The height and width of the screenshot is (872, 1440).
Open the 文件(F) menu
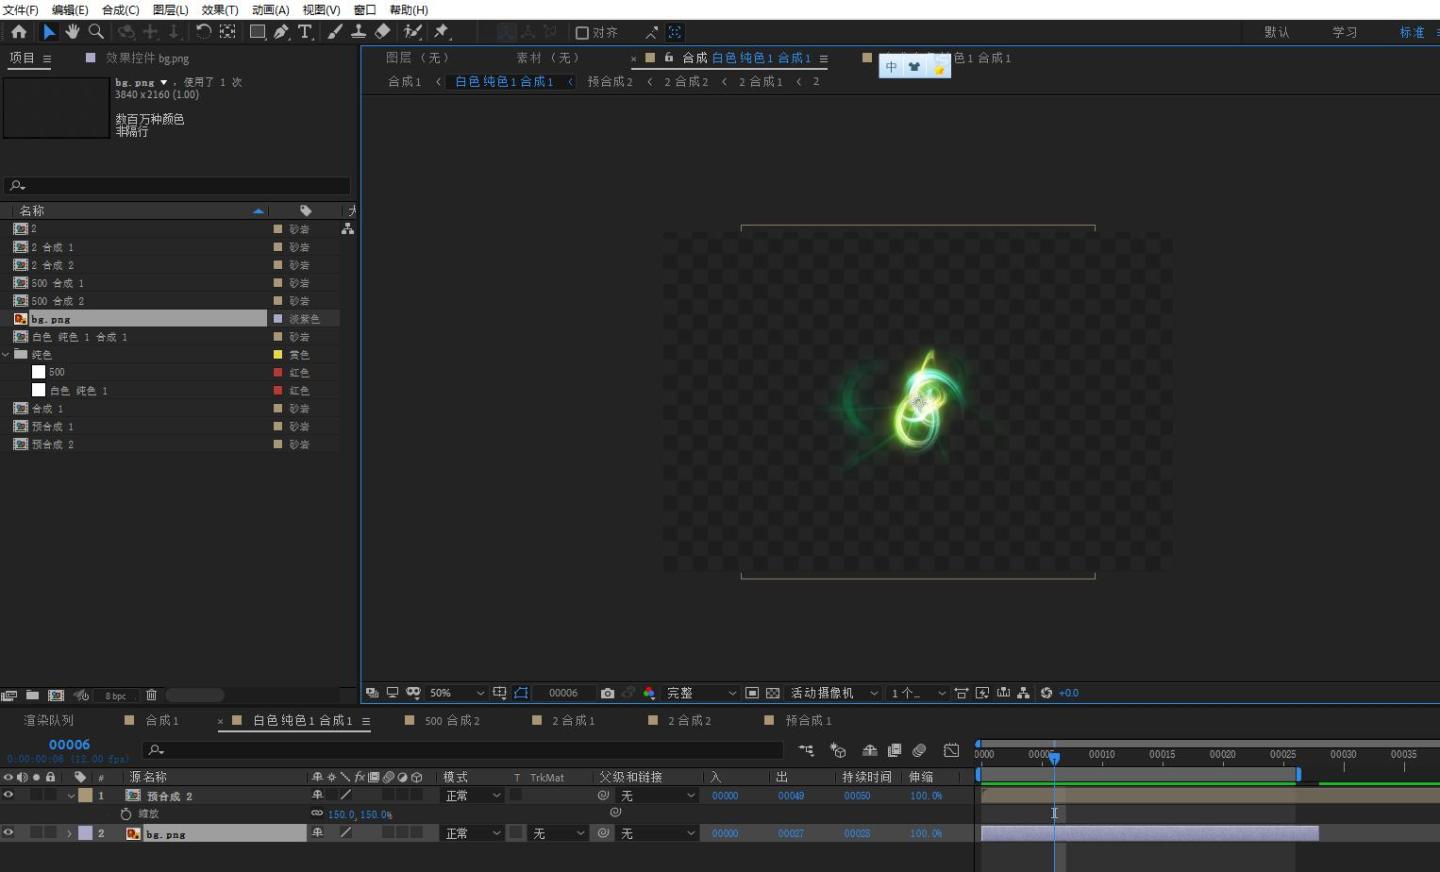(x=20, y=10)
